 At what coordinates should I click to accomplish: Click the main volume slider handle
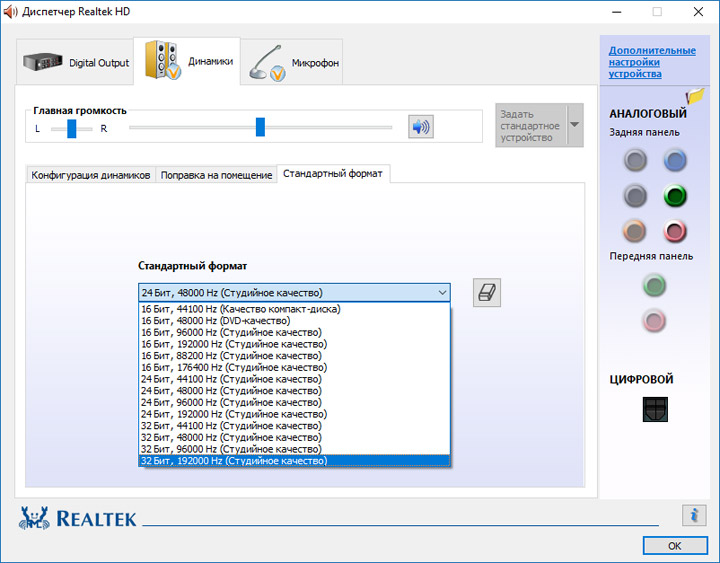(x=260, y=127)
